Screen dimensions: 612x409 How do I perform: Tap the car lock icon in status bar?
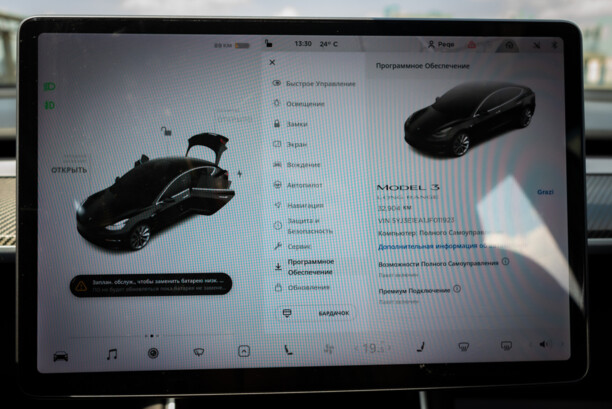pos(269,43)
